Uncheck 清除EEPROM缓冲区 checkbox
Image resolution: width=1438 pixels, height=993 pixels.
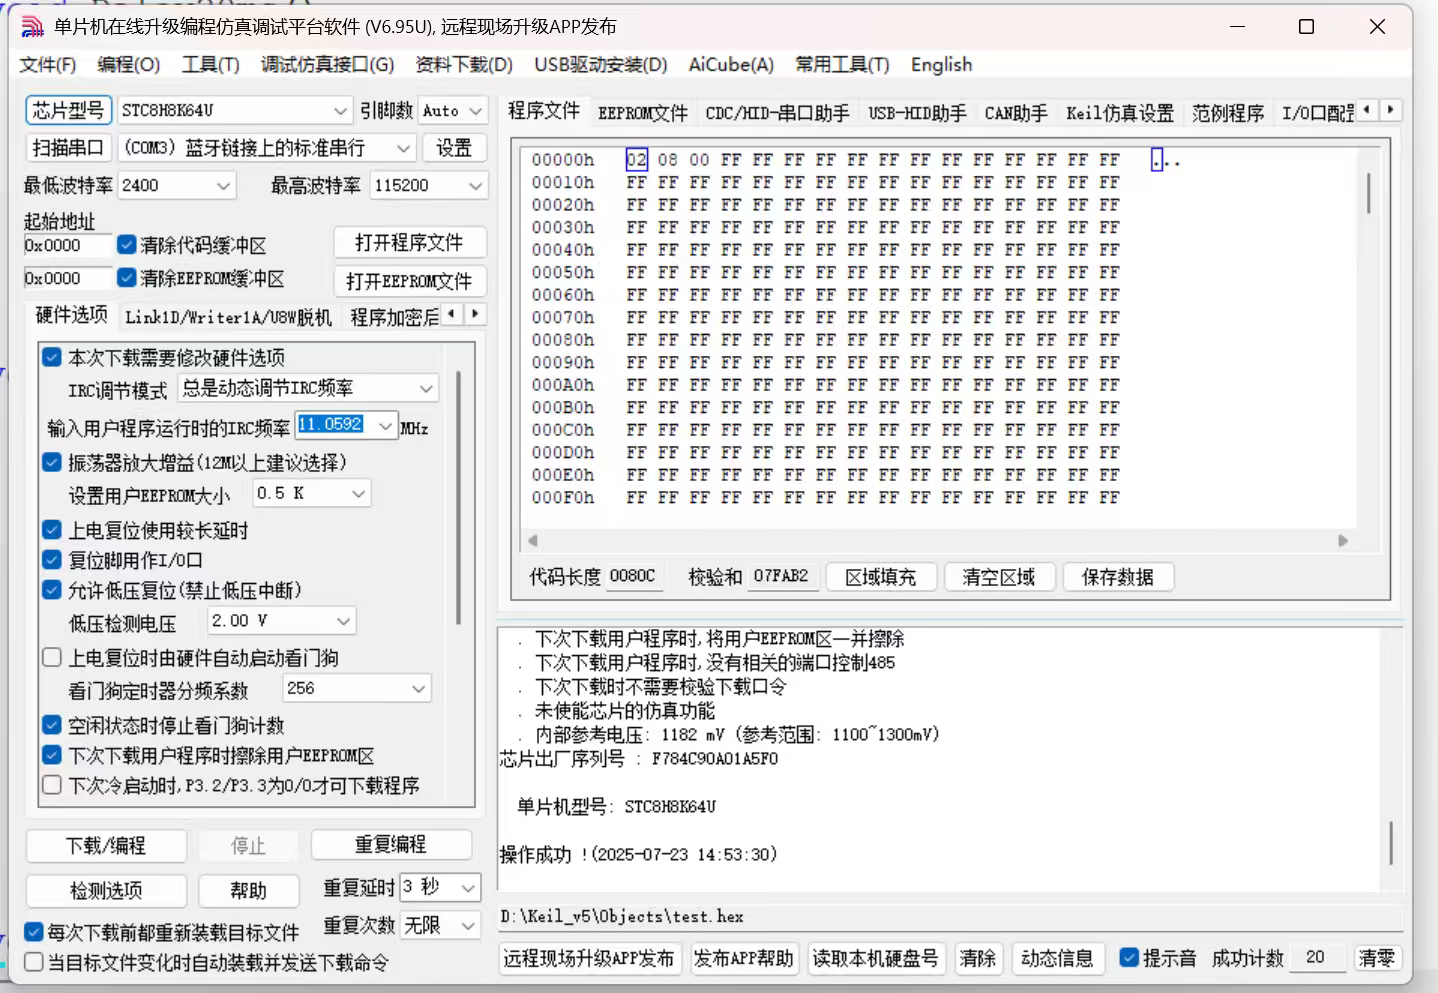point(126,277)
